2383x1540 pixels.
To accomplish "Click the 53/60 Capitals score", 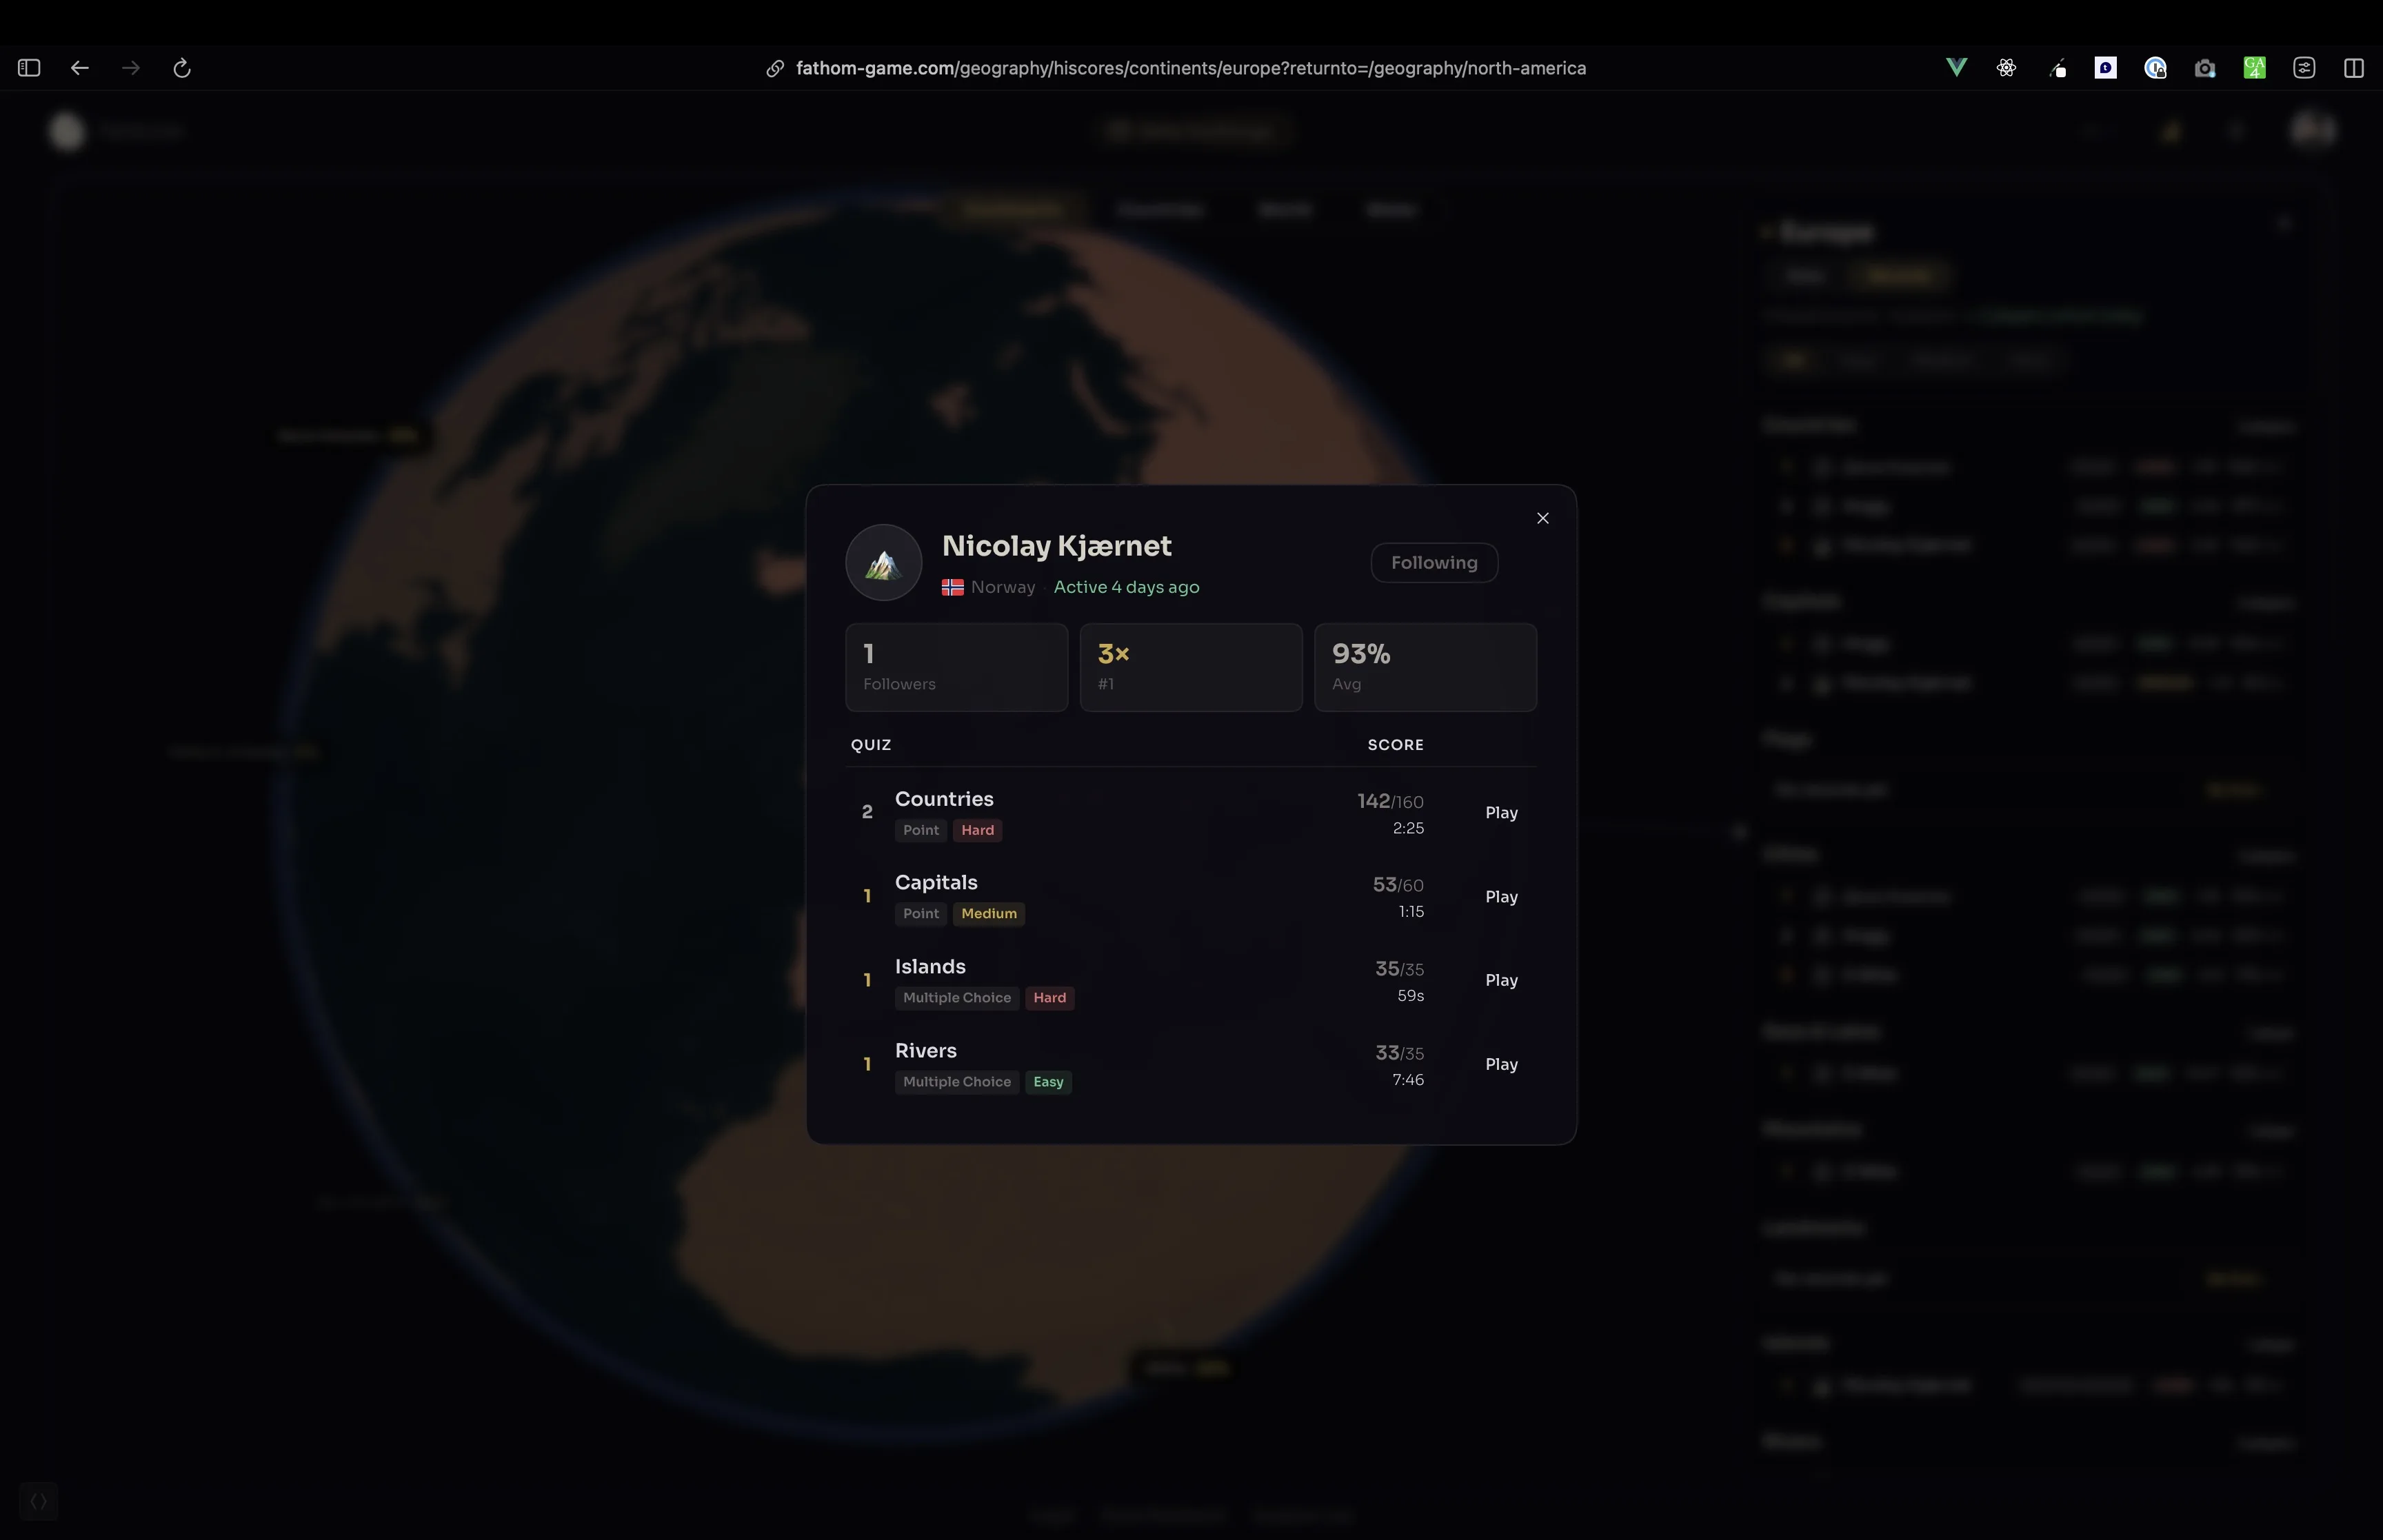I will pyautogui.click(x=1398, y=885).
